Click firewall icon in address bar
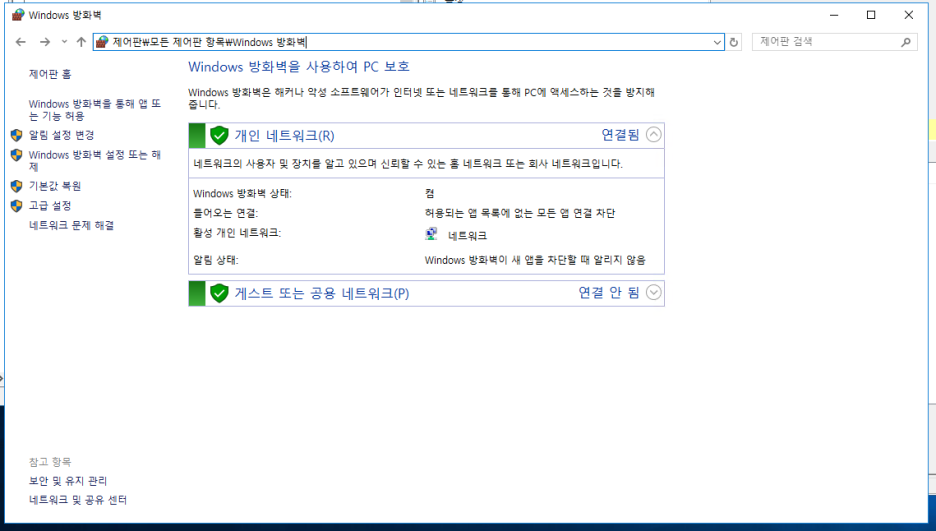This screenshot has height=531, width=936. (102, 42)
